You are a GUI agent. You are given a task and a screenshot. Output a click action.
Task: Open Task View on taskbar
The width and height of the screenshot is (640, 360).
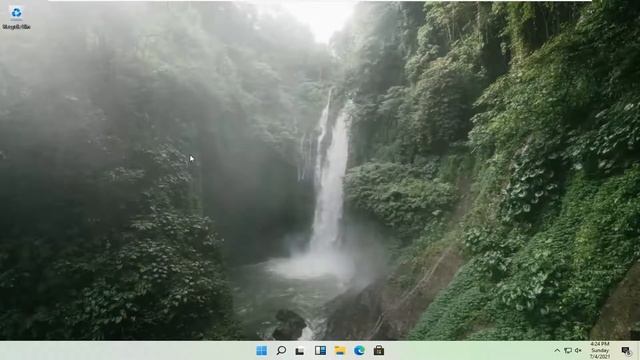click(300, 351)
